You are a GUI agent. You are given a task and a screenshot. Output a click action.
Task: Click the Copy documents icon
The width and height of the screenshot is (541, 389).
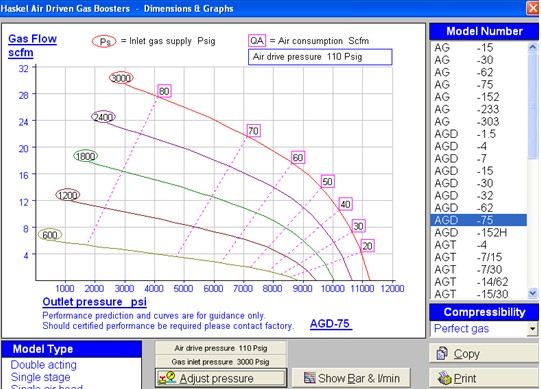tap(443, 354)
